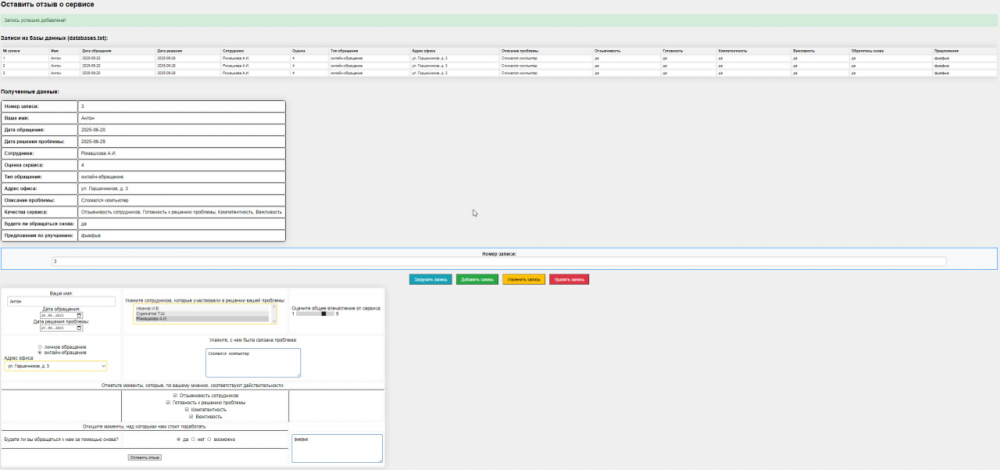Screen dimensions: 1000x470
Task: Toggle the 'Компетентность' checkbox
Action: (187, 409)
